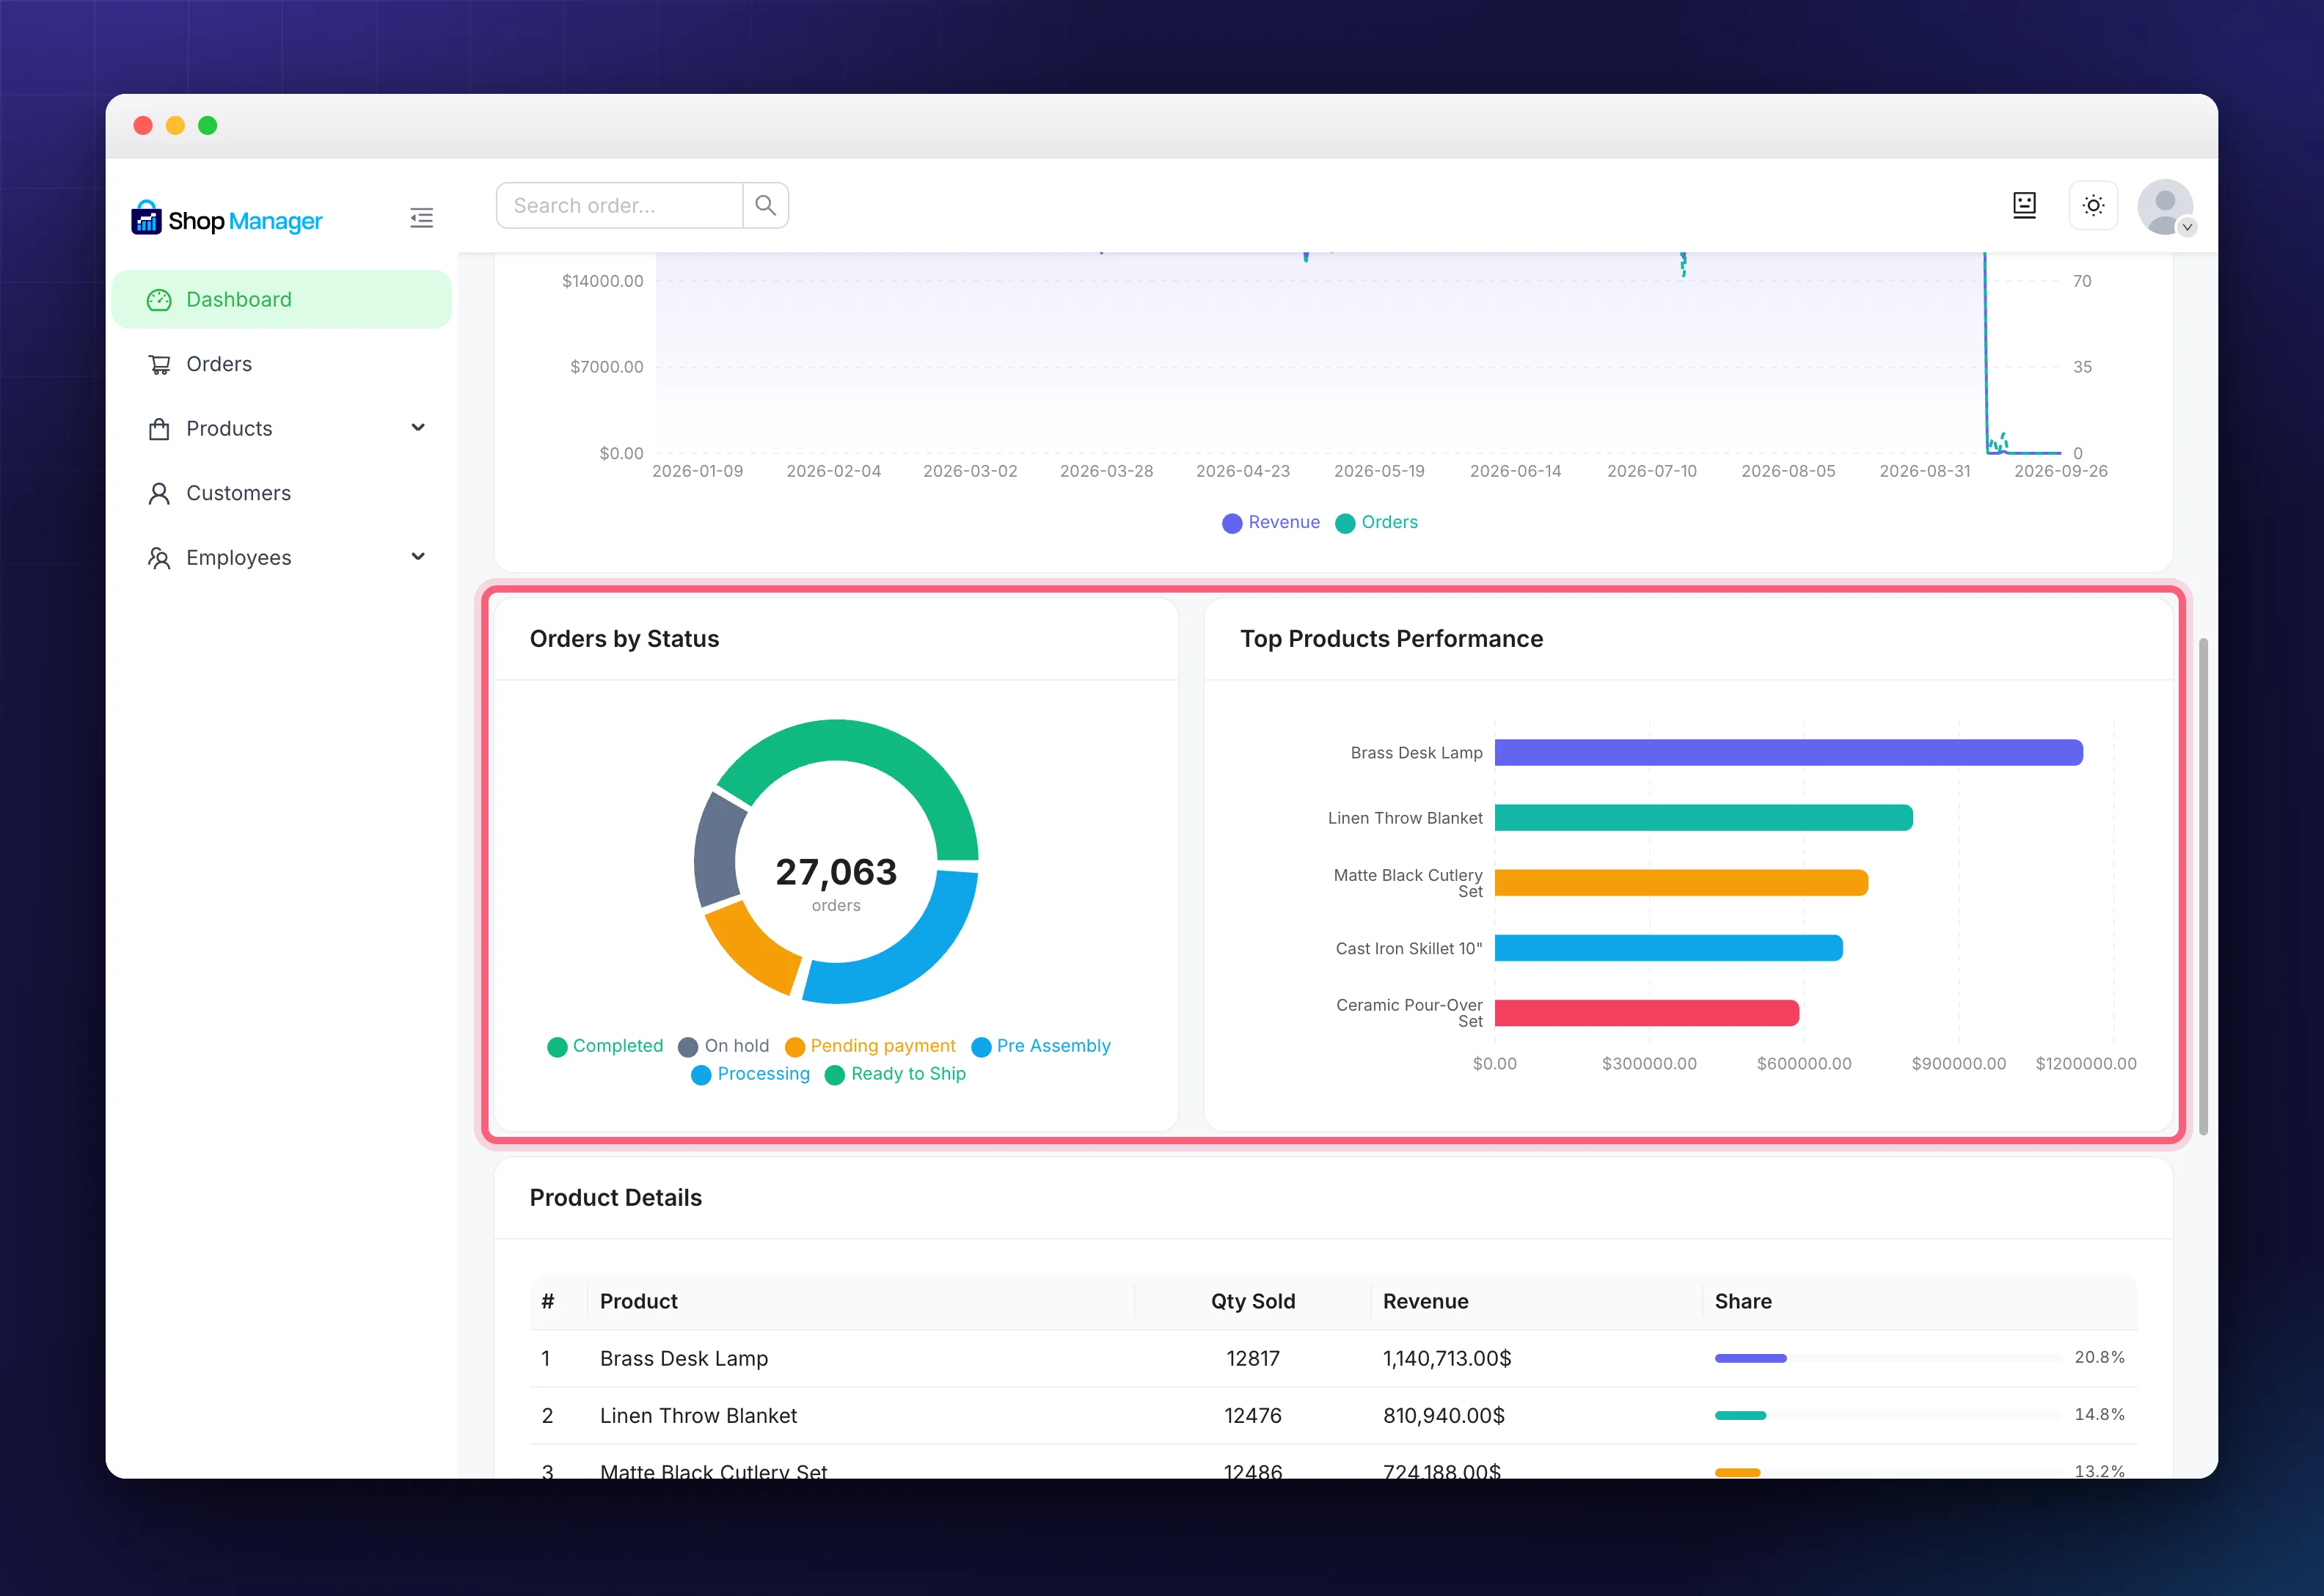Click the Shop Manager logo
2324x1596 pixels.
227,219
